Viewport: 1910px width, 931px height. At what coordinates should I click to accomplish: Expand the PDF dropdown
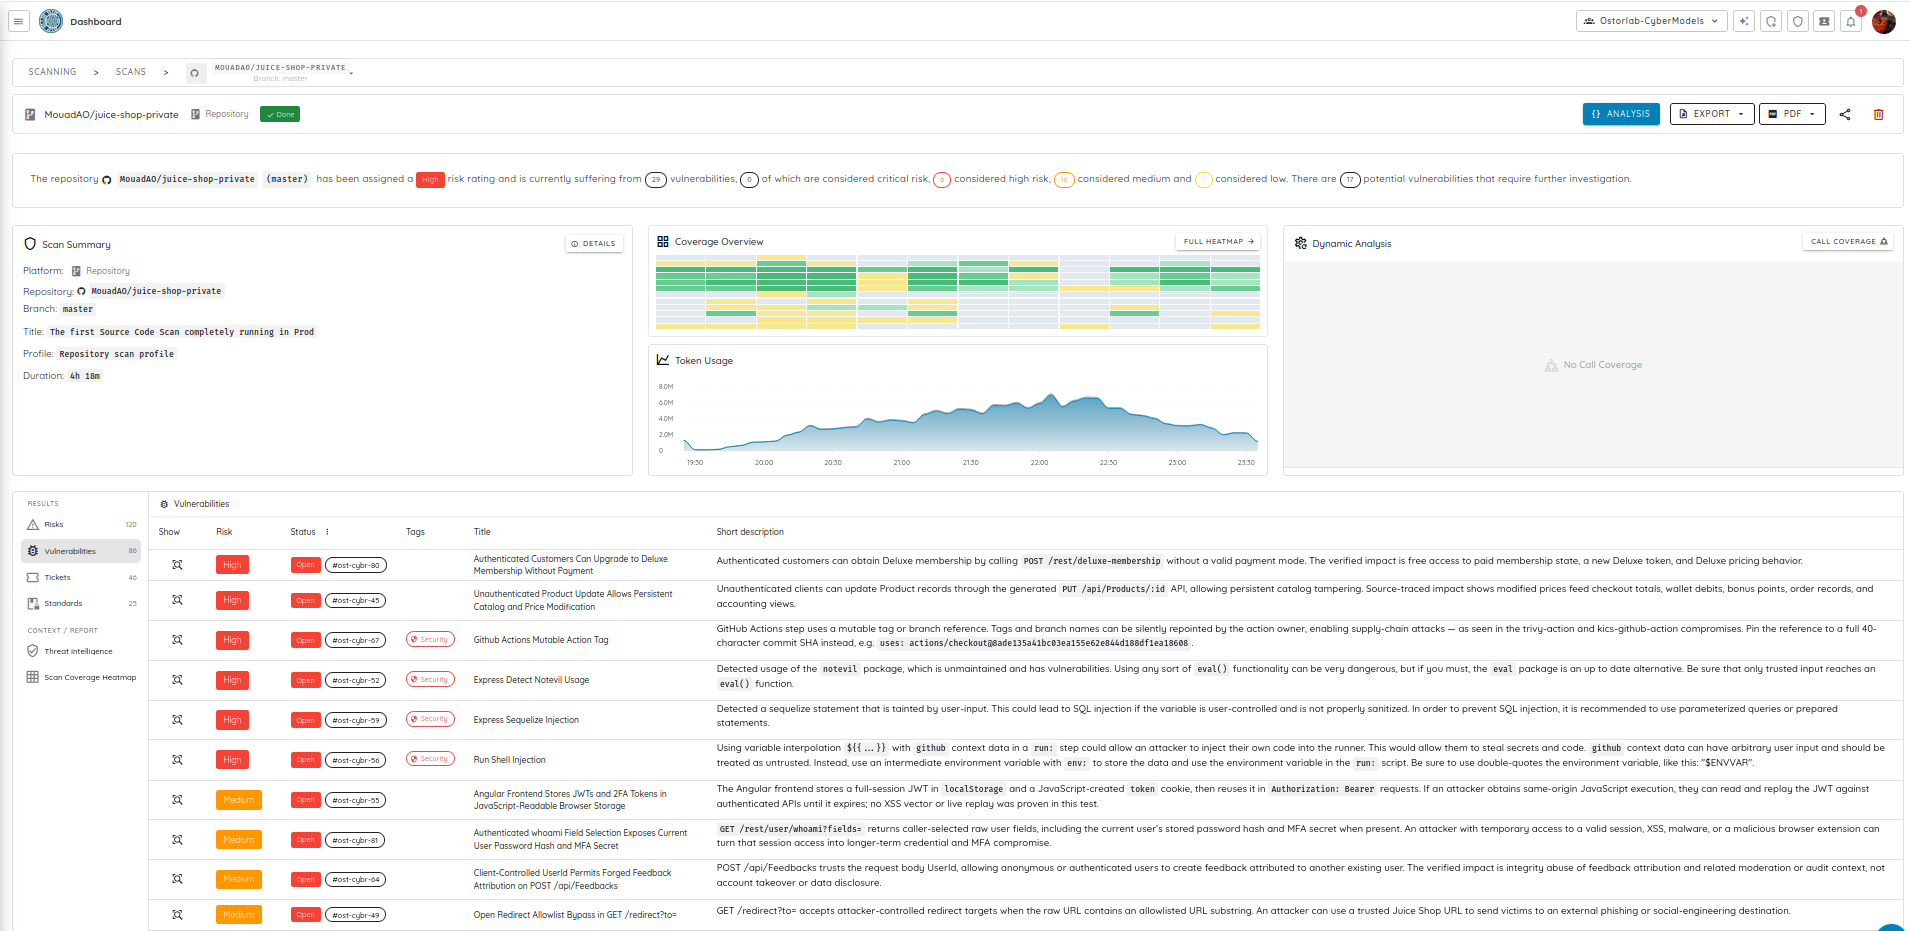click(x=1792, y=114)
